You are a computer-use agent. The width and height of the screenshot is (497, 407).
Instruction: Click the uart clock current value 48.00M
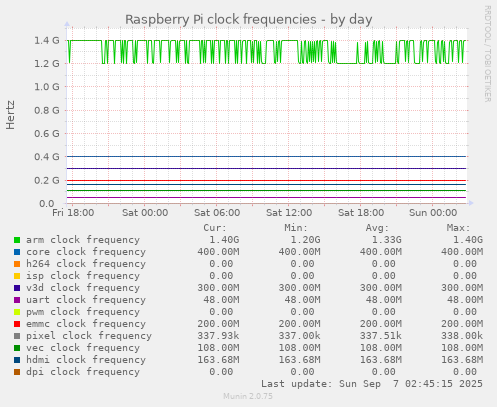point(221,300)
